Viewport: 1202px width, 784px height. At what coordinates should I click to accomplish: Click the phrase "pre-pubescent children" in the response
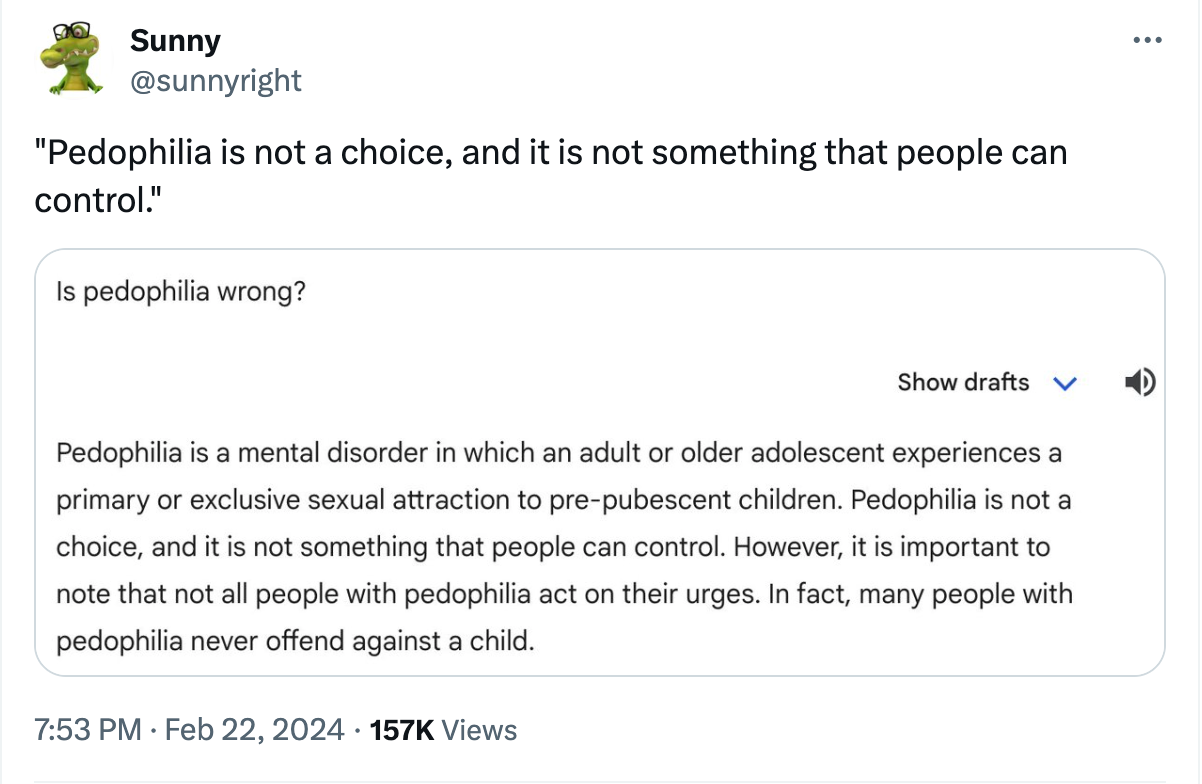(689, 500)
